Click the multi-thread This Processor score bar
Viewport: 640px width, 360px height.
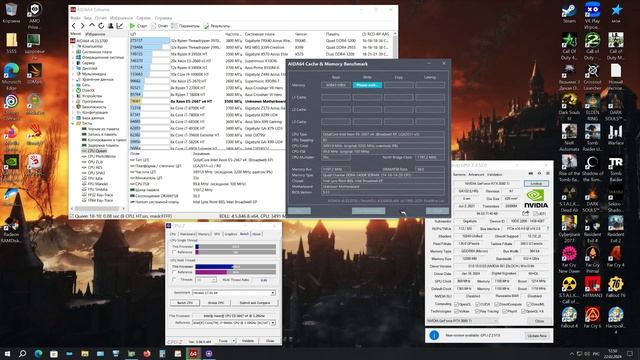236,267
